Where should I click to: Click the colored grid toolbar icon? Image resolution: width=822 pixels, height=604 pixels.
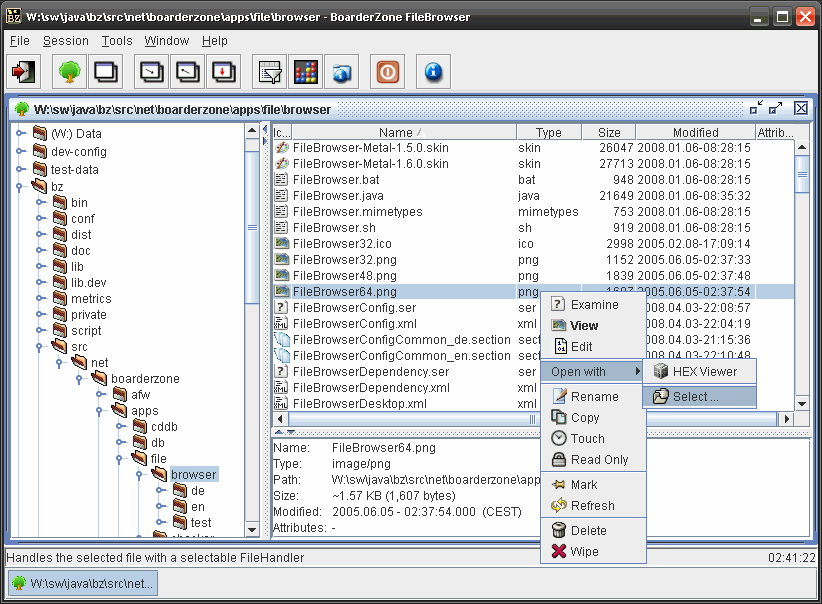(306, 71)
